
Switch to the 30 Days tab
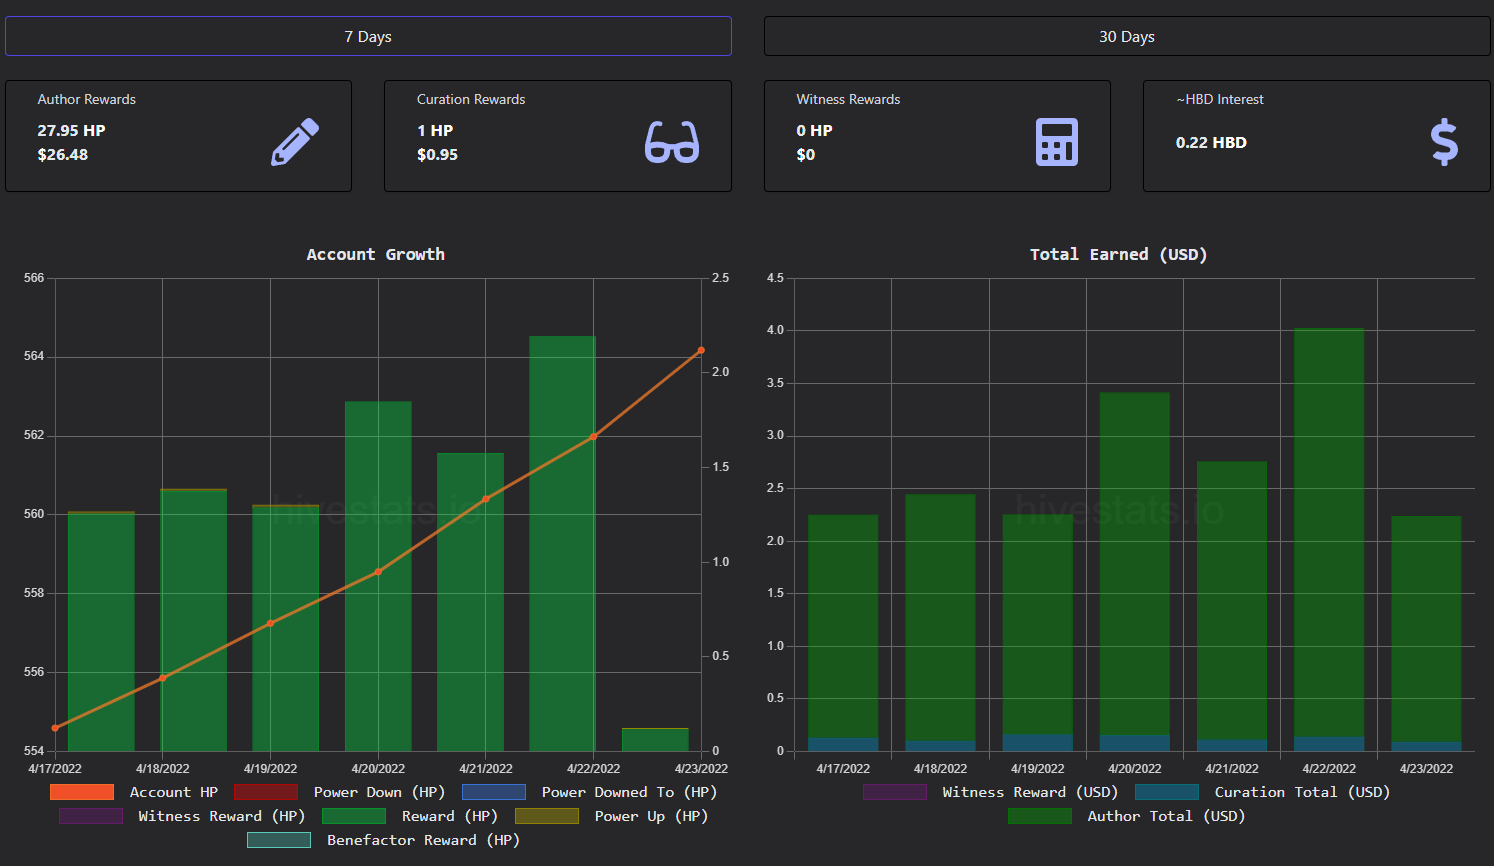click(1127, 36)
